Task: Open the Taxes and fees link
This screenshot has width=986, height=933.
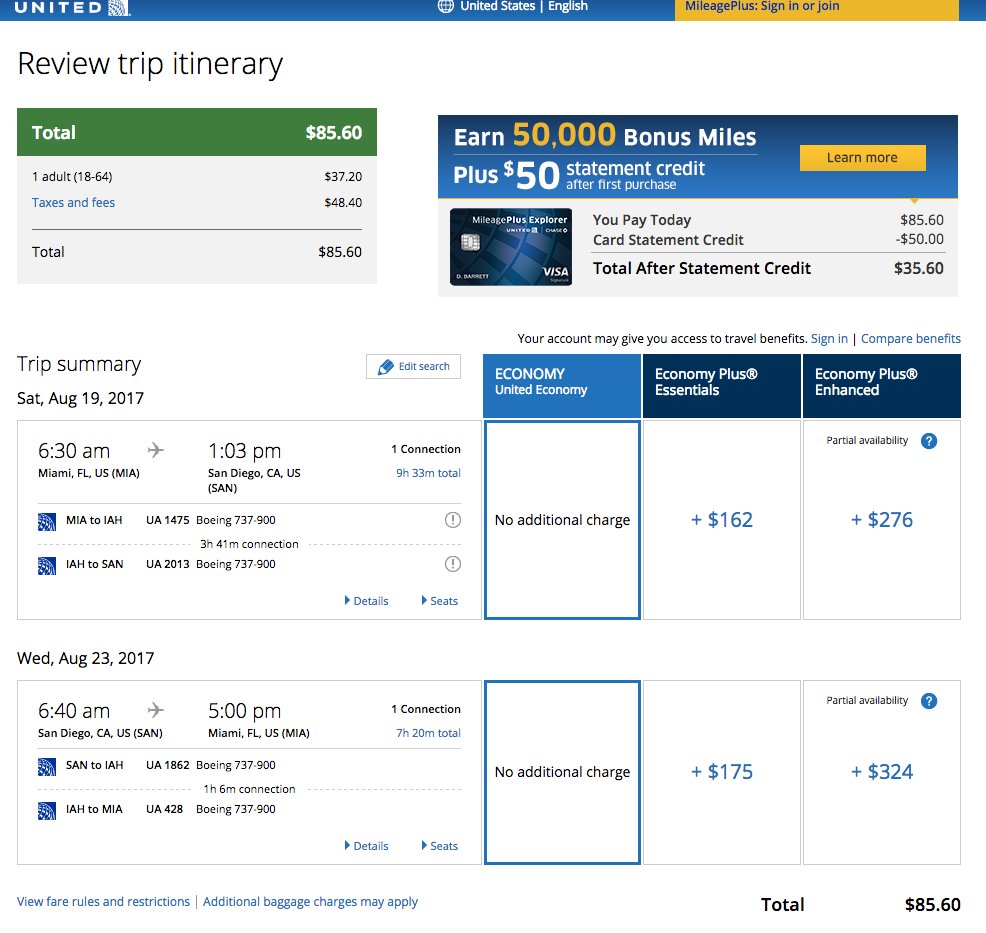Action: pyautogui.click(x=74, y=202)
